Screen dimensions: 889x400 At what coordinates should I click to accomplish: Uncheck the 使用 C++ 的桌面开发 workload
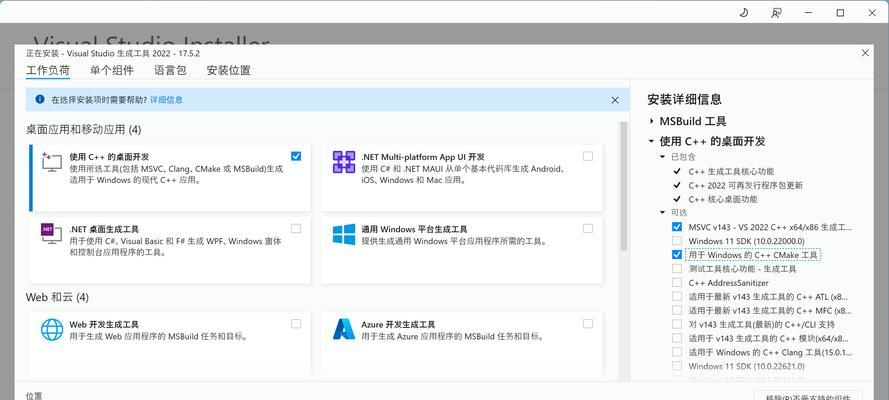tap(296, 156)
